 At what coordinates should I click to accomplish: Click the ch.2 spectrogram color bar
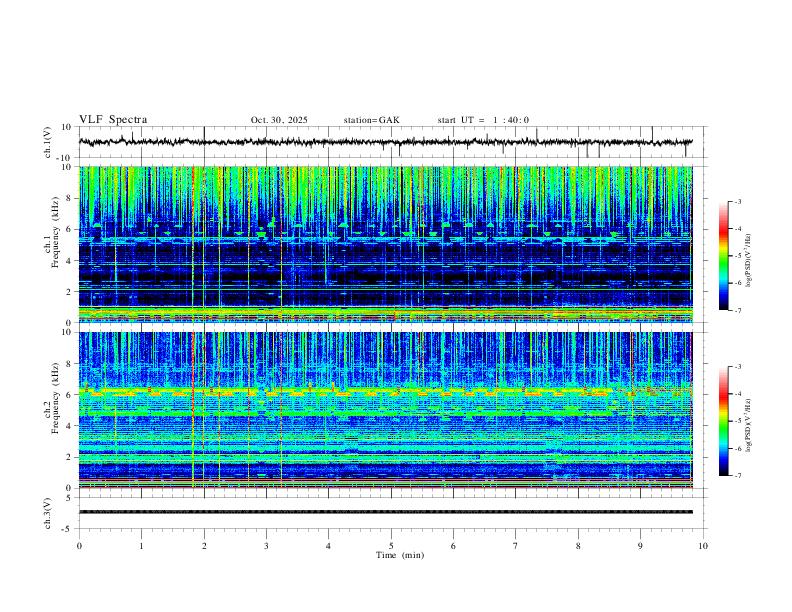coord(723,421)
